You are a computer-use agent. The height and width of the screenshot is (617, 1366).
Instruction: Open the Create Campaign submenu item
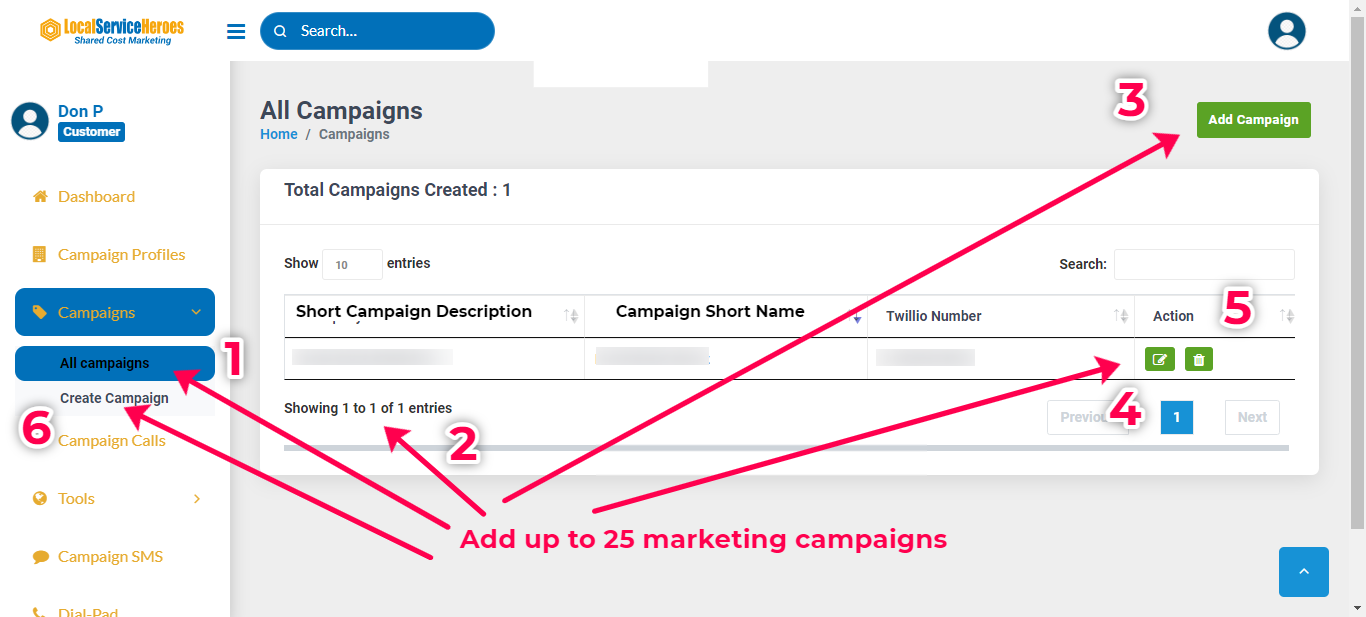[114, 398]
